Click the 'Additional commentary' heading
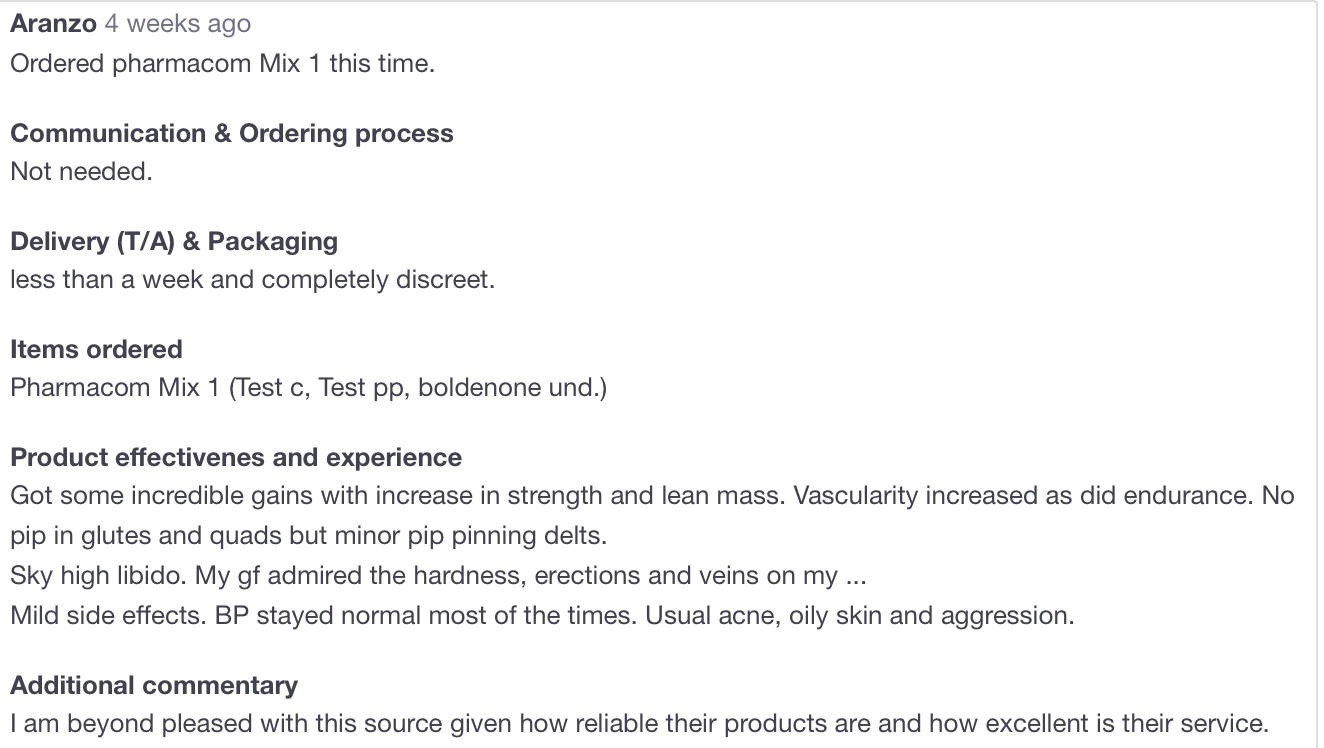Viewport: 1324px width, 748px height. coord(154,685)
